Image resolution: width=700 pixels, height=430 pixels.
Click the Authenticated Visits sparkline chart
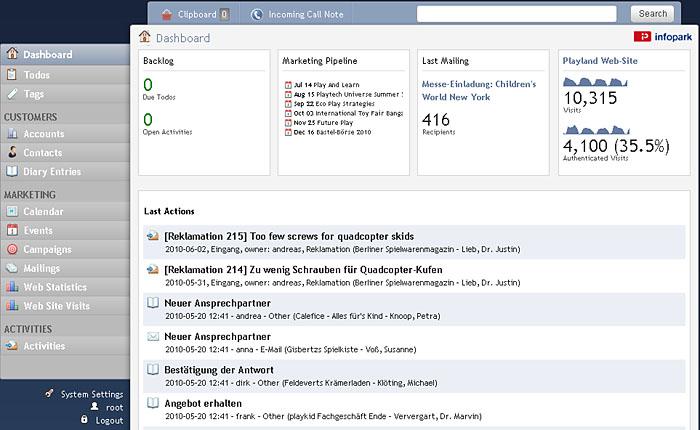click(596, 129)
